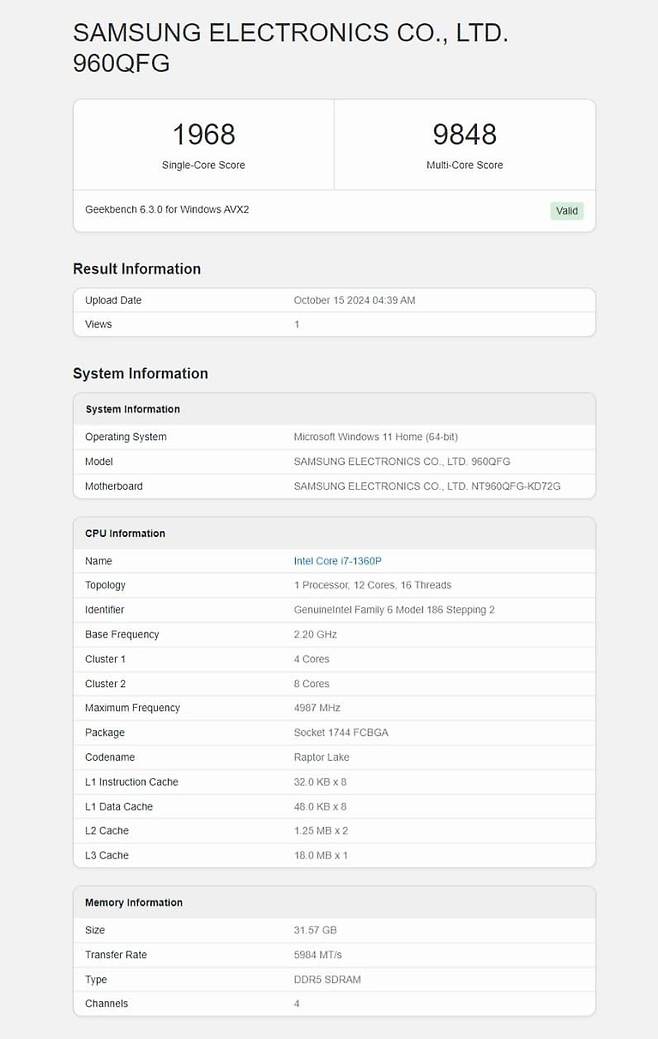
Task: Select the Model value SAMSUNG ELECTRONICS CO., LTD. 960QFG
Action: pos(402,461)
